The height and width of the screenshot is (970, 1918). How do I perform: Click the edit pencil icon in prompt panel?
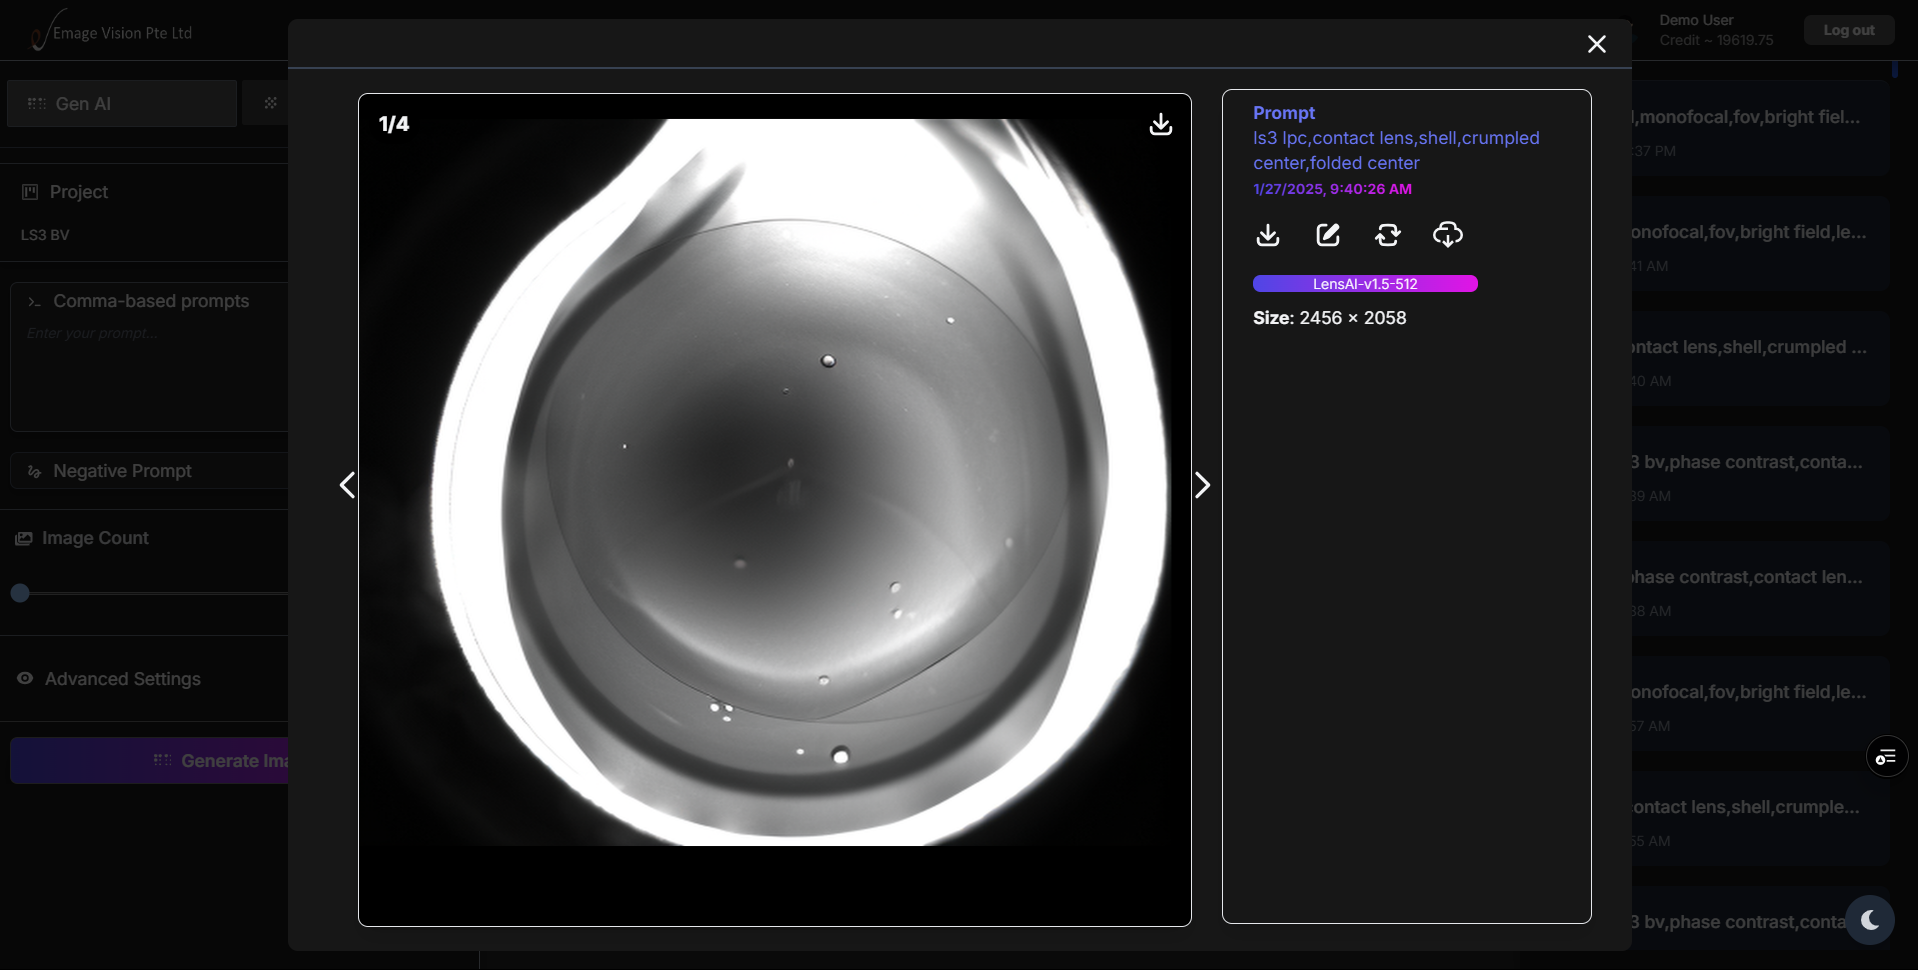[1327, 235]
